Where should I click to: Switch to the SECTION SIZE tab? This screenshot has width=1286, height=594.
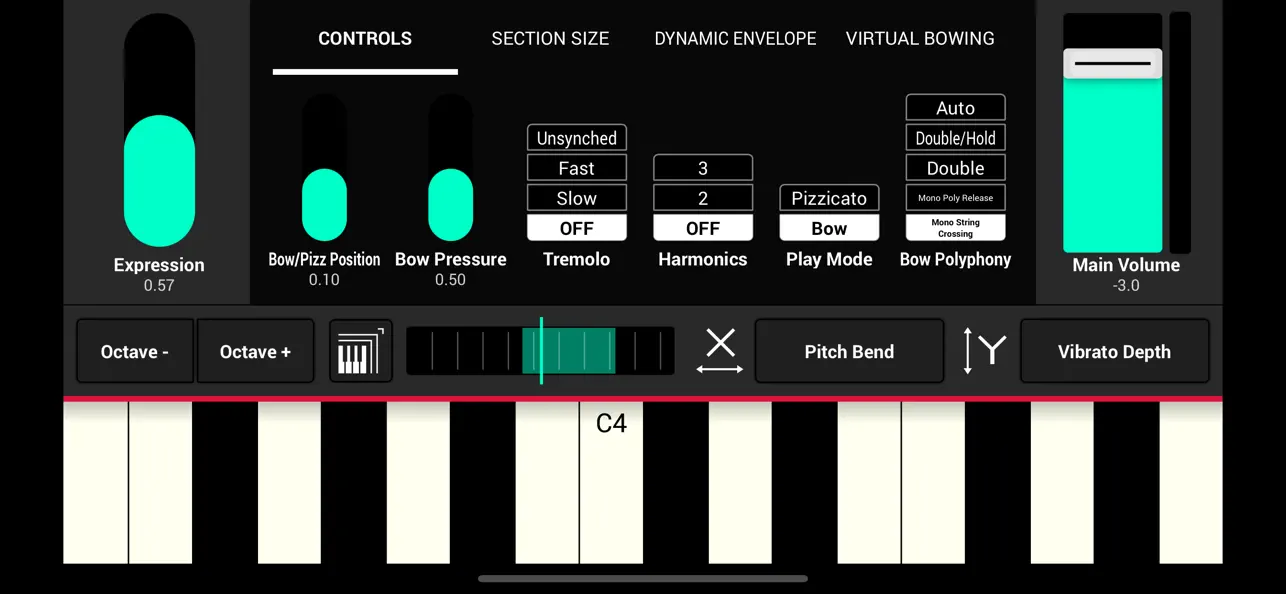click(550, 38)
